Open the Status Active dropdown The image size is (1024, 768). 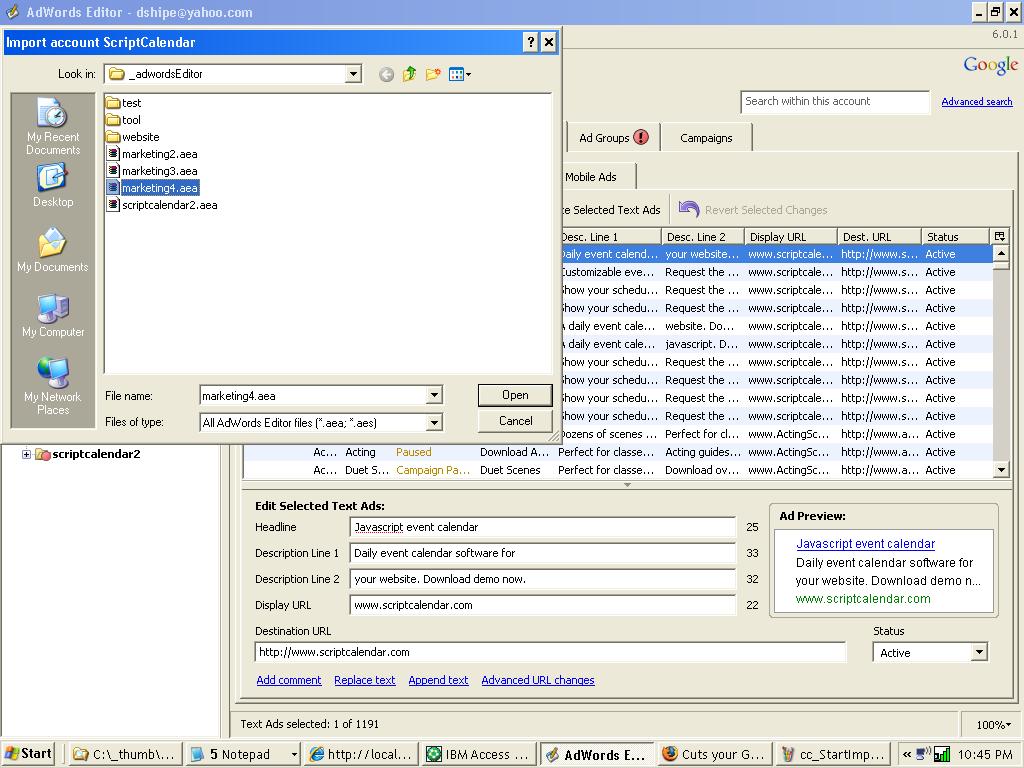pos(979,652)
